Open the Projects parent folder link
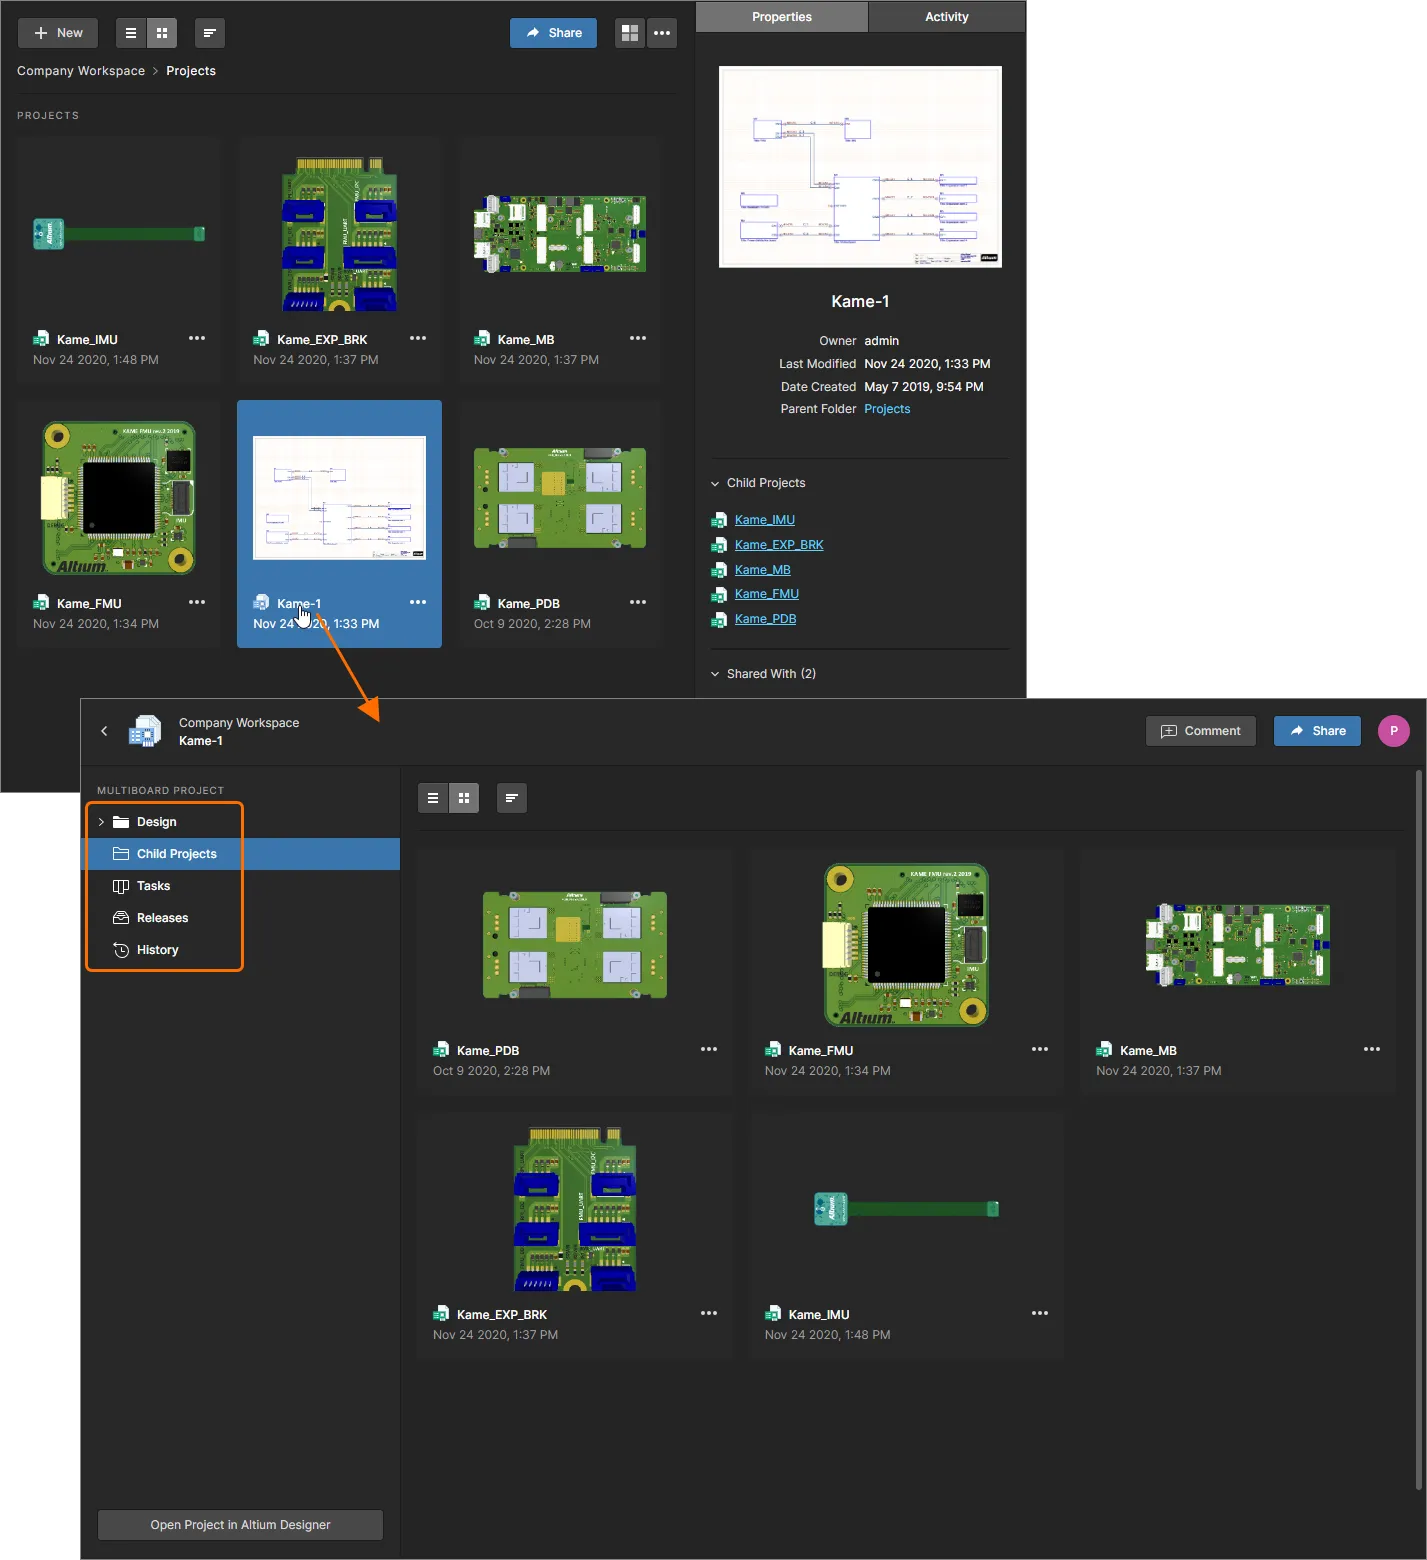 tap(887, 409)
